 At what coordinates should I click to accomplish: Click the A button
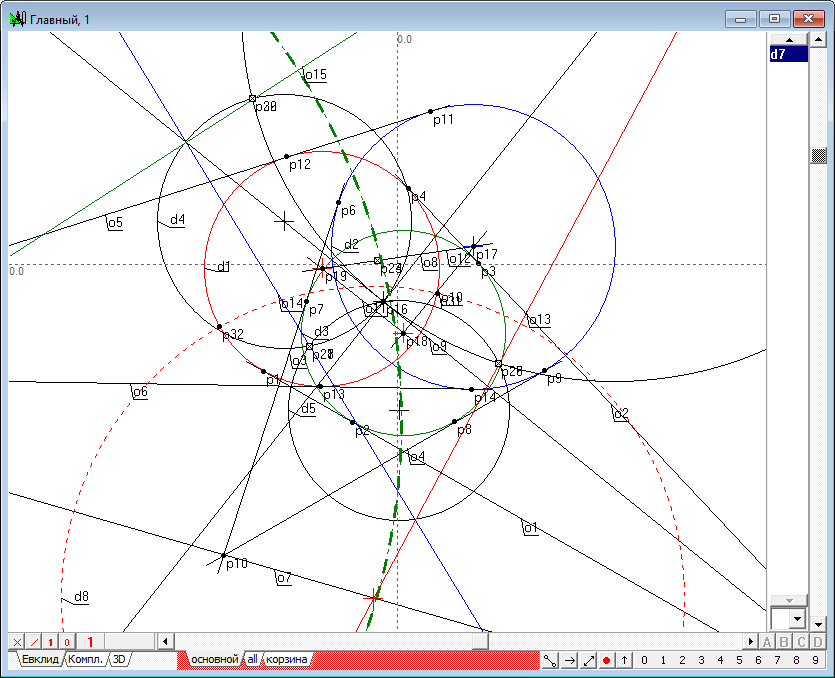coord(767,642)
